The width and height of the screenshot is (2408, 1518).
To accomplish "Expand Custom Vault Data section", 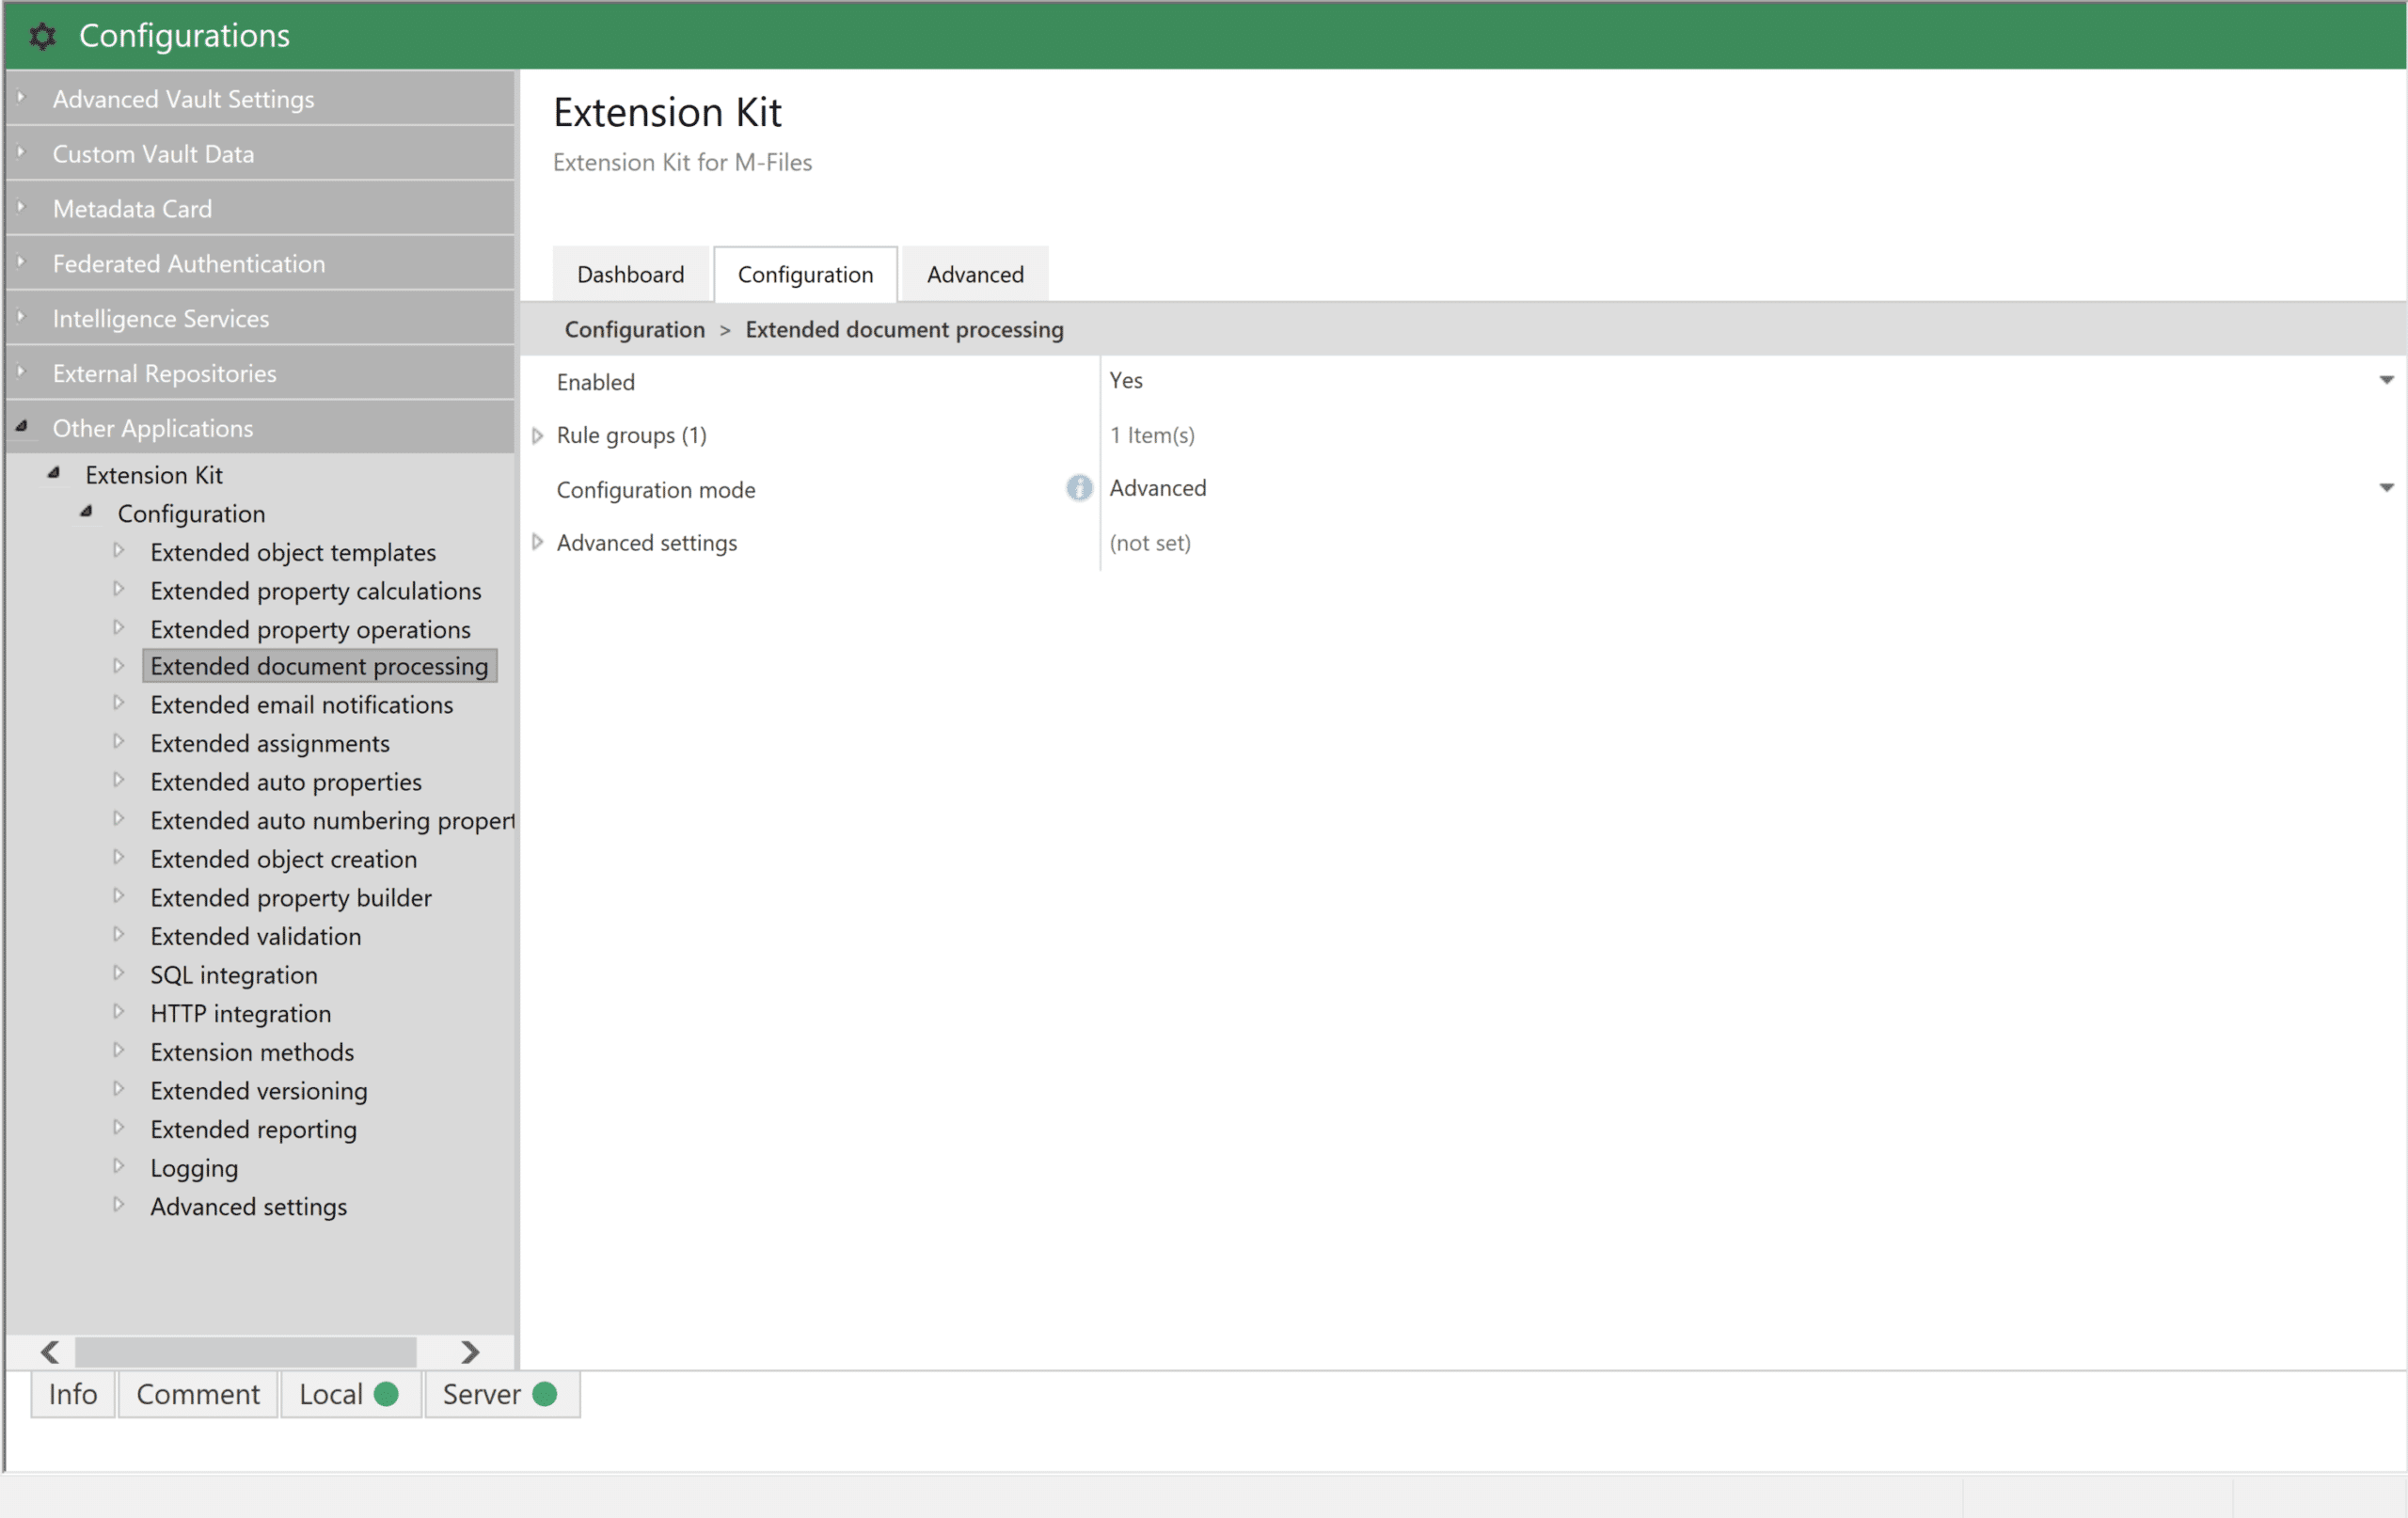I will (21, 153).
